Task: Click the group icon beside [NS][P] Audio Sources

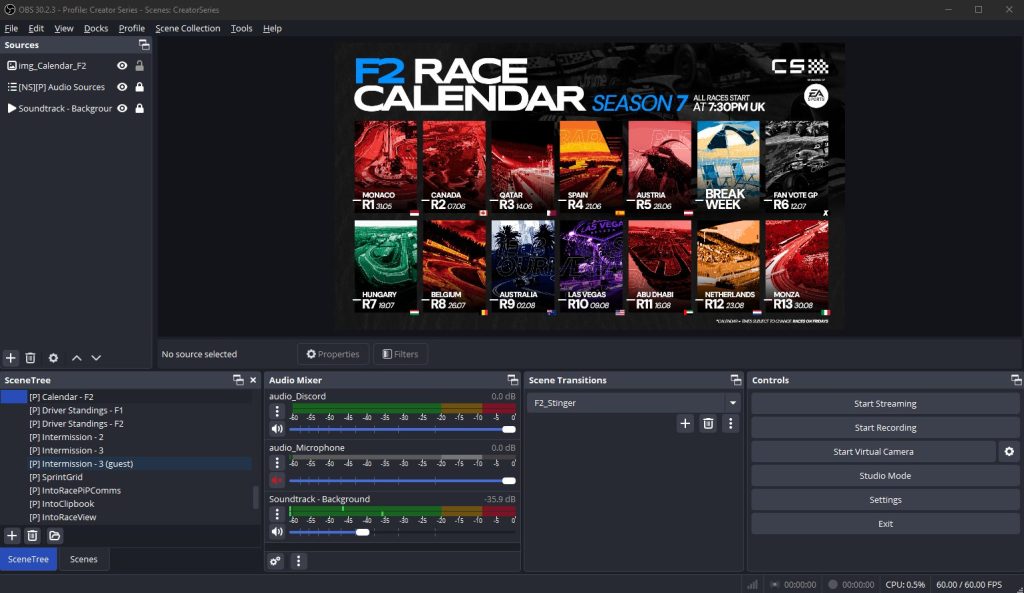Action: pyautogui.click(x=12, y=87)
